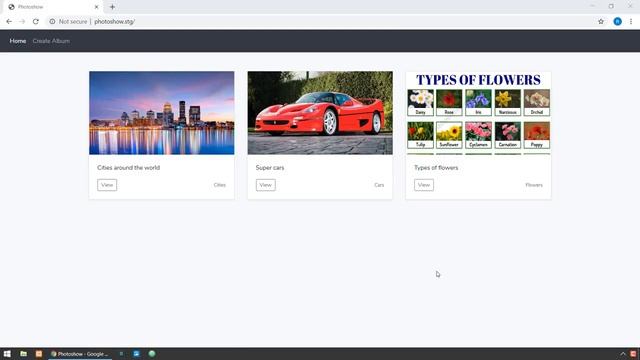Click the blue taskbar app icon

tap(136, 354)
